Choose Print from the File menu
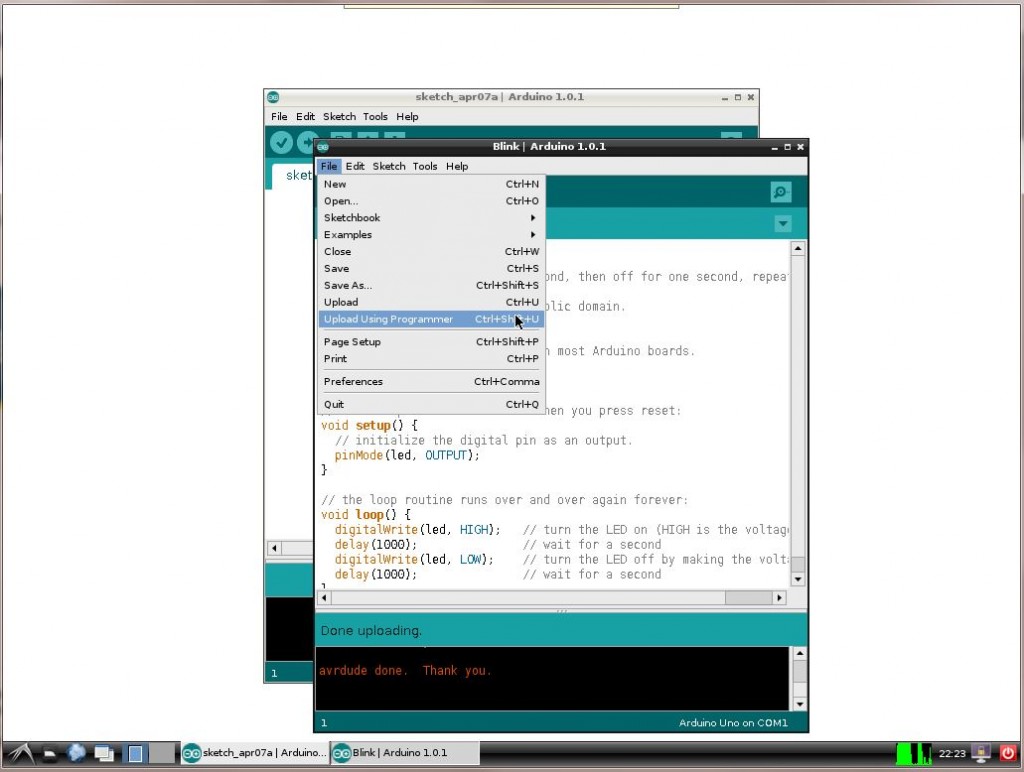This screenshot has width=1024, height=772. pos(430,359)
